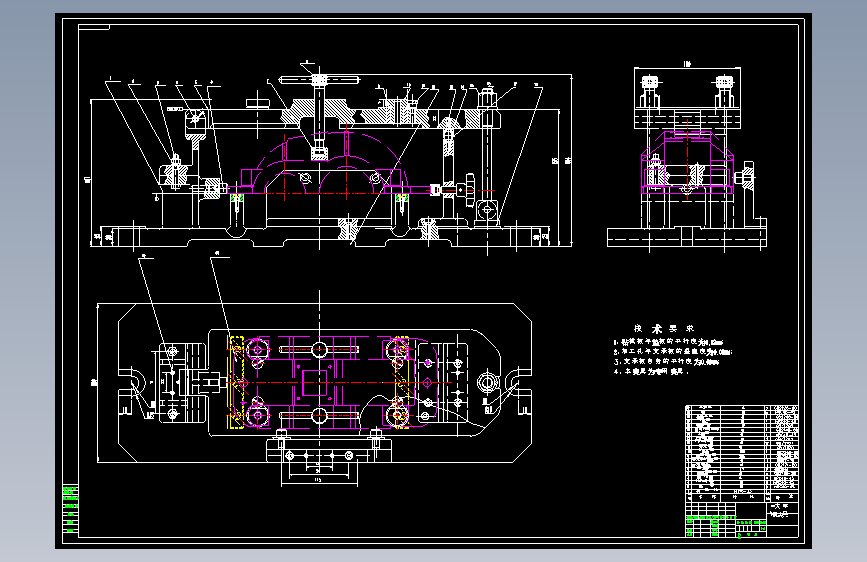This screenshot has width=867, height=562.
Task: Click the 技术要求 heading text
Action: tap(664, 329)
